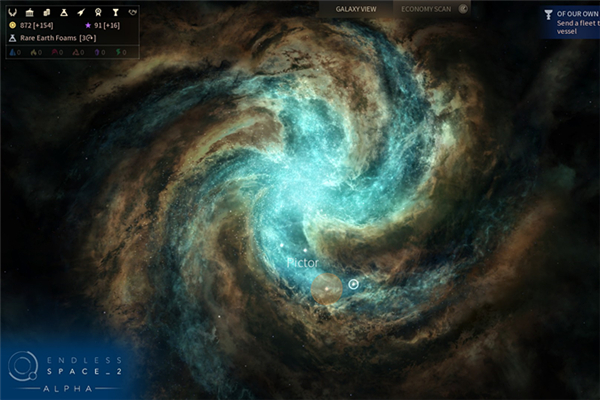Click the dust value 872 [+154]
600x400 pixels.
[x=36, y=25]
